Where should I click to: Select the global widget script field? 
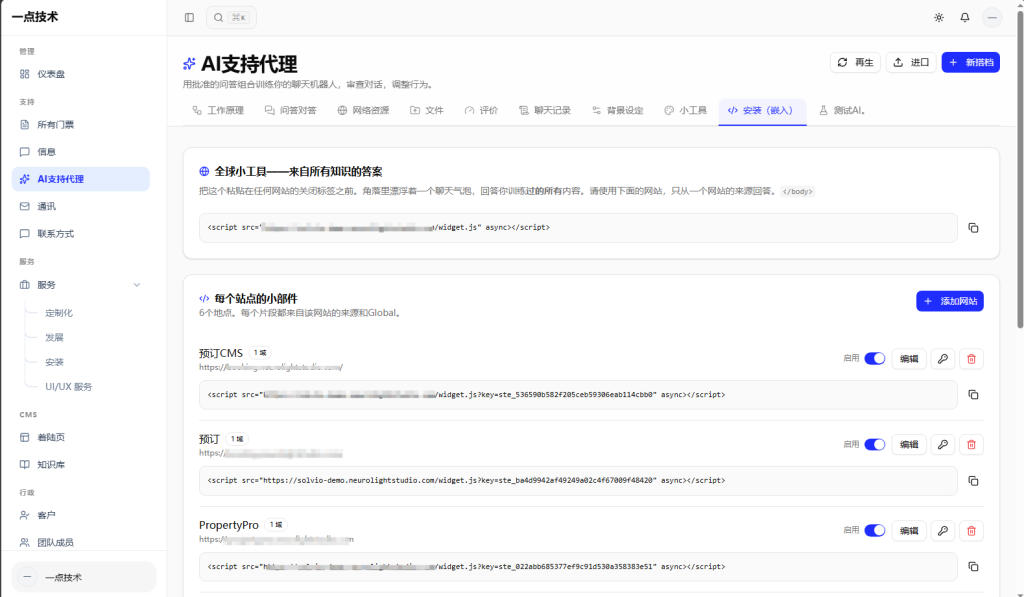click(578, 228)
